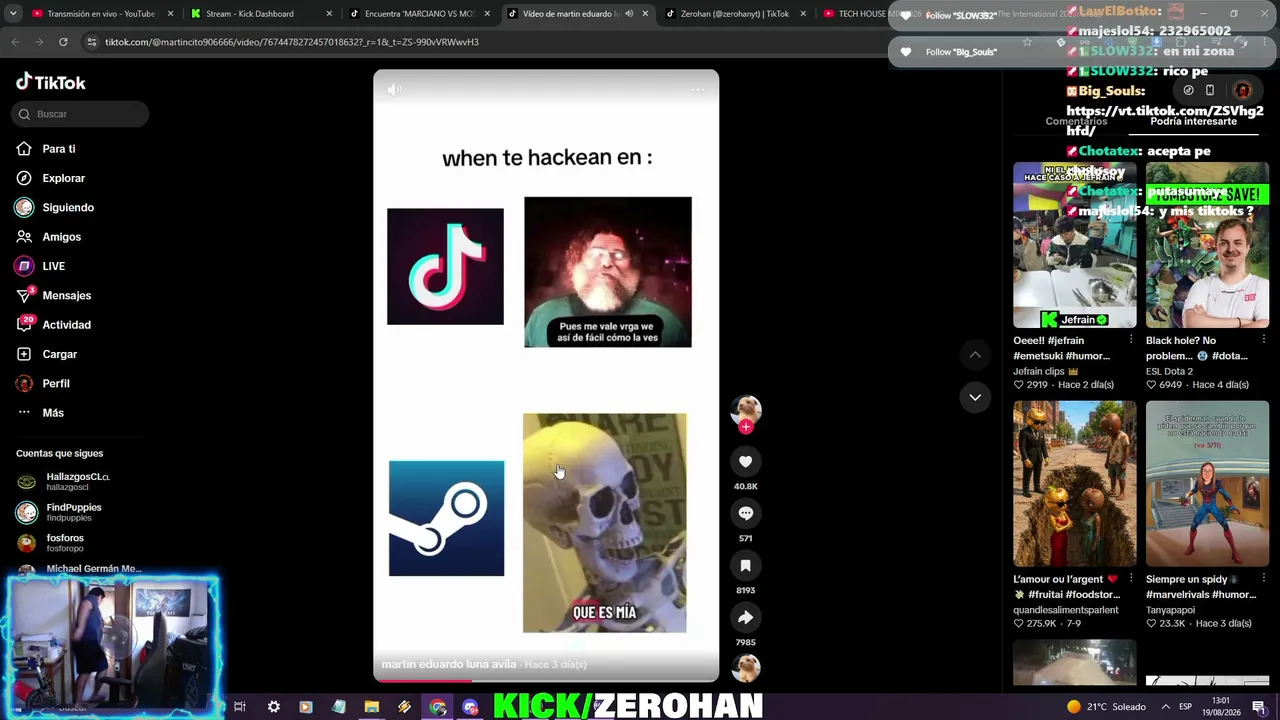Open the Actividad notifications

coord(53,325)
